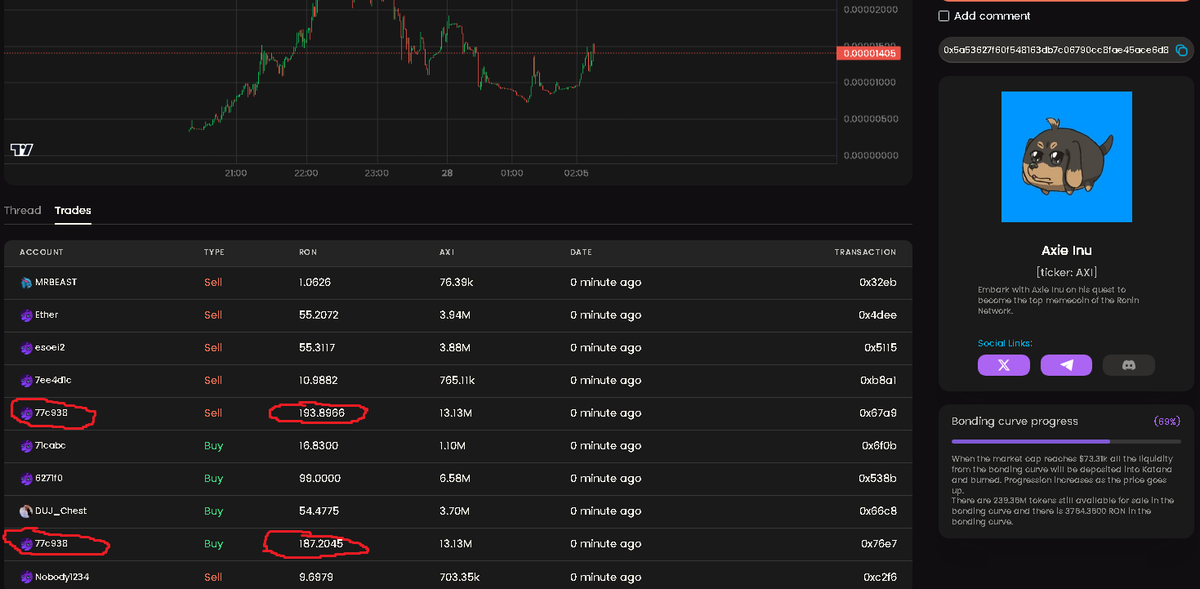This screenshot has width=1200, height=589.
Task: Open Nobody1234 account profile
Action: (62, 577)
